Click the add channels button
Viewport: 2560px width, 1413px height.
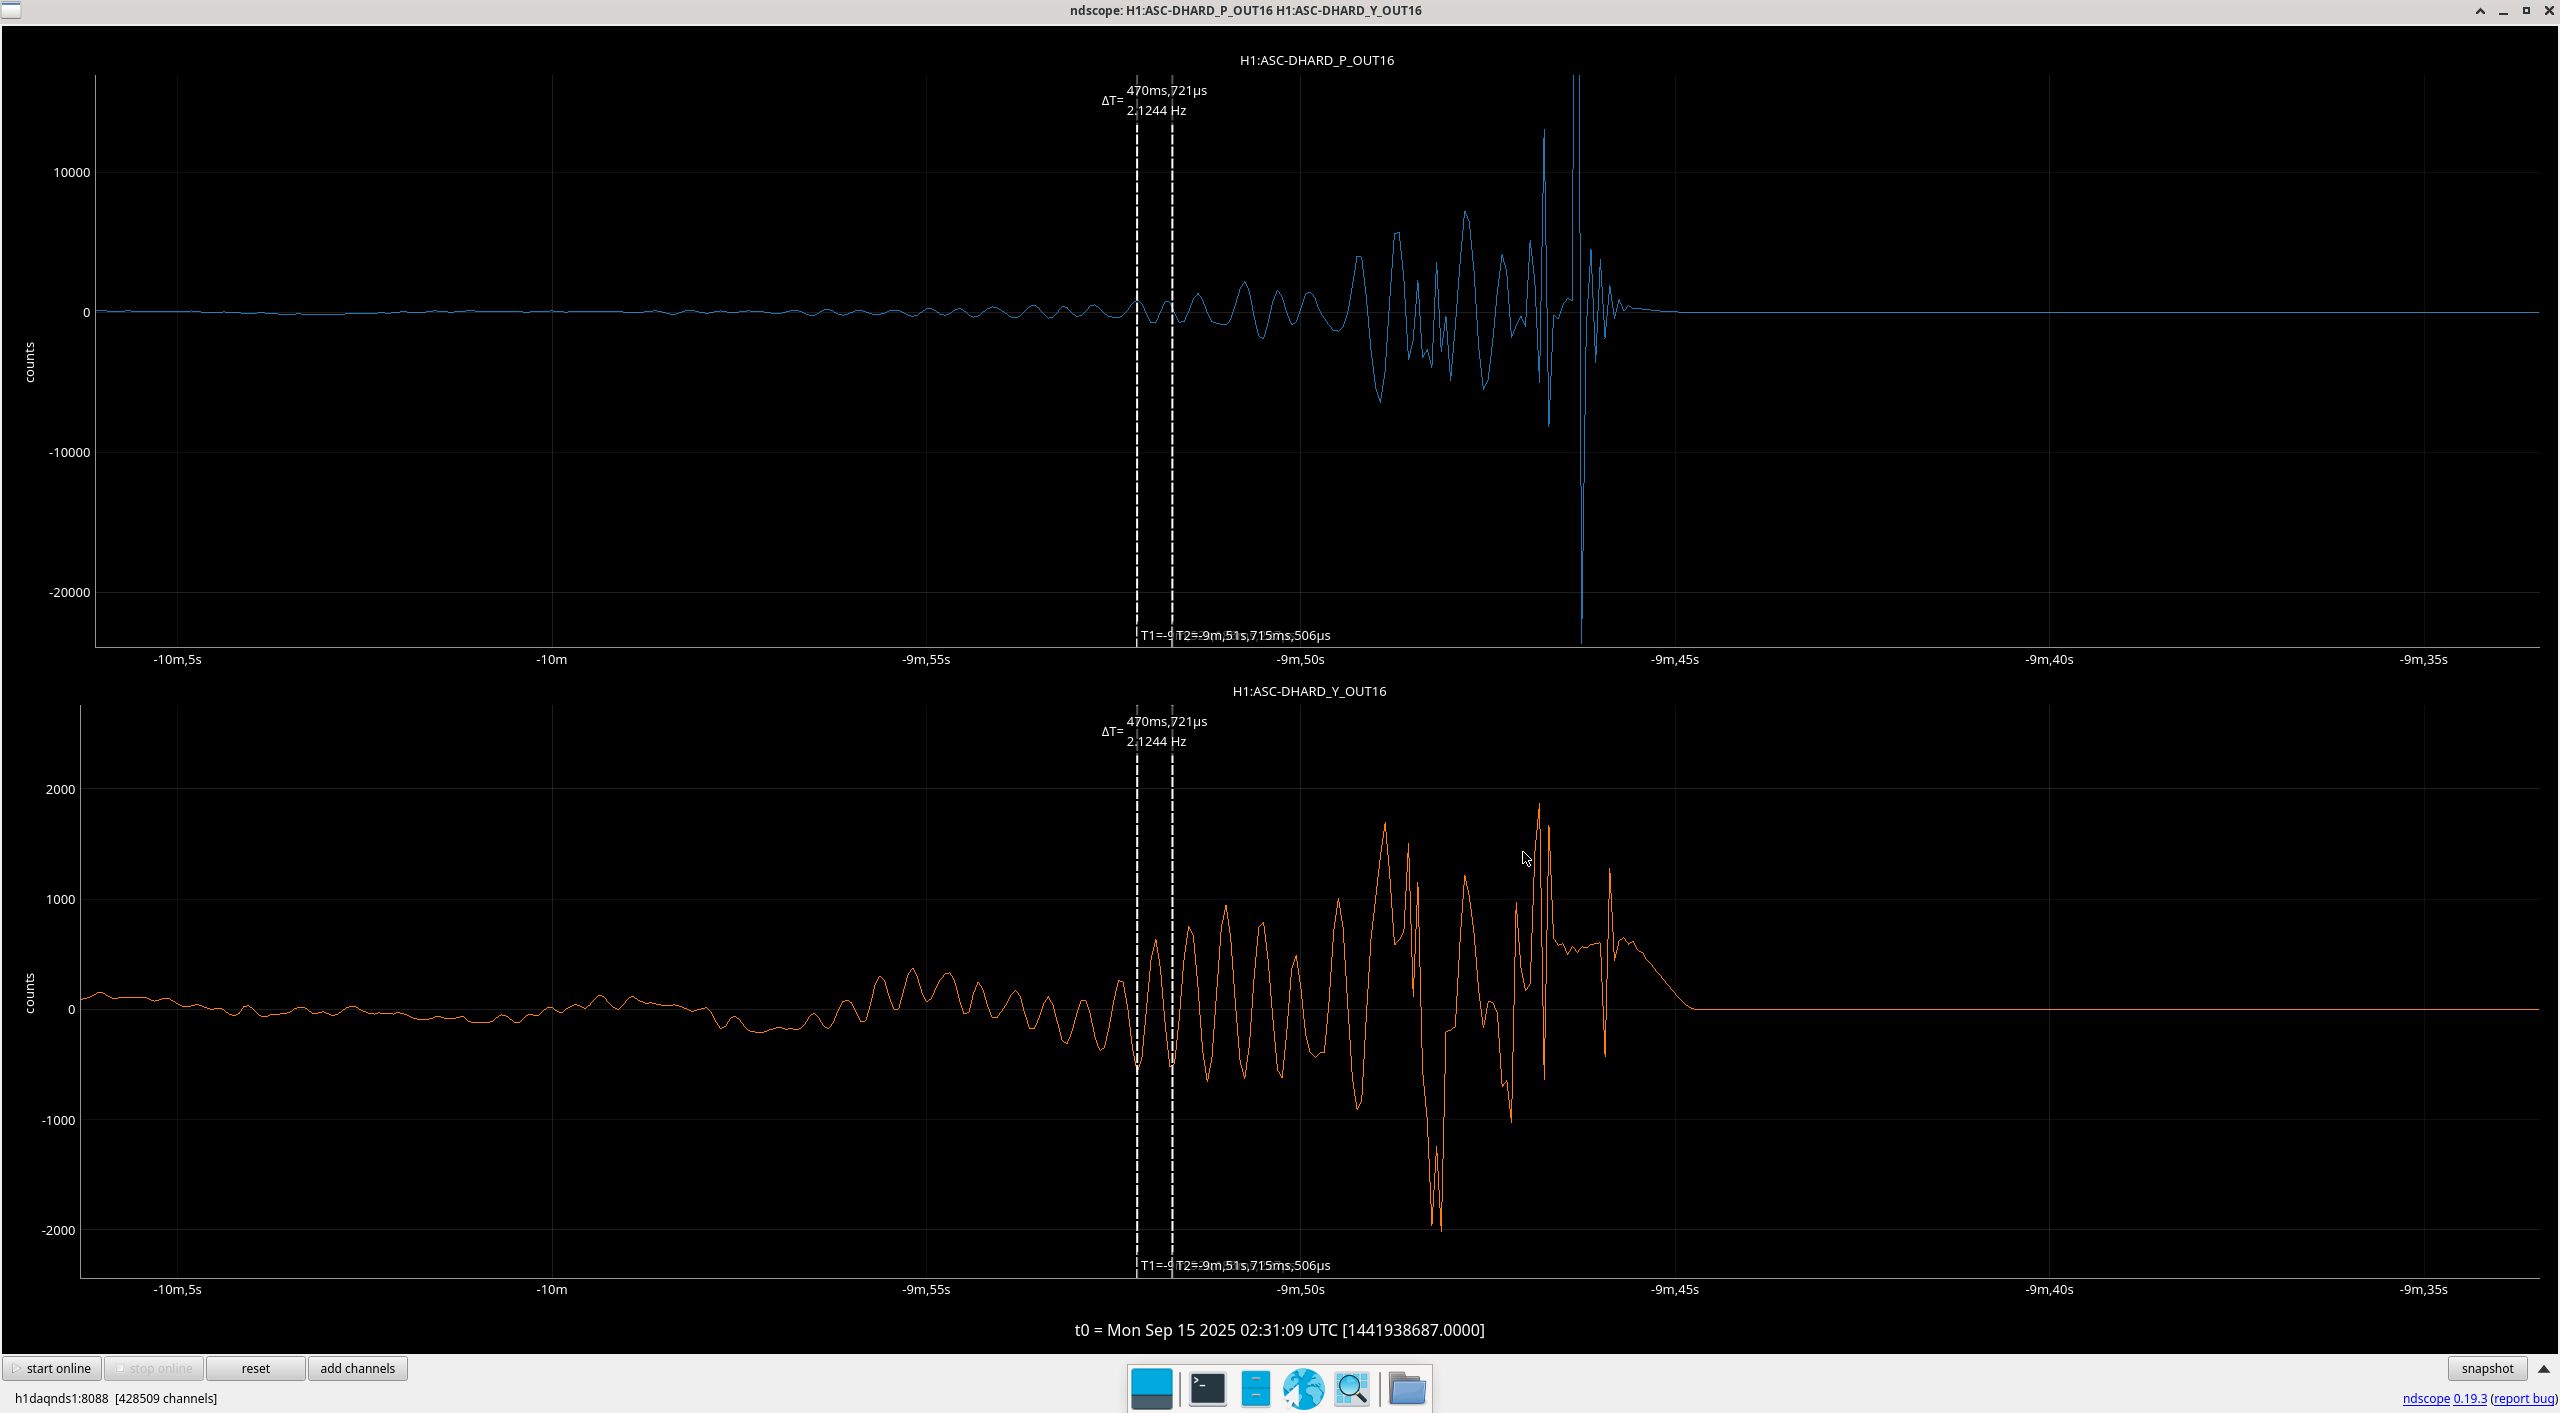tap(357, 1369)
